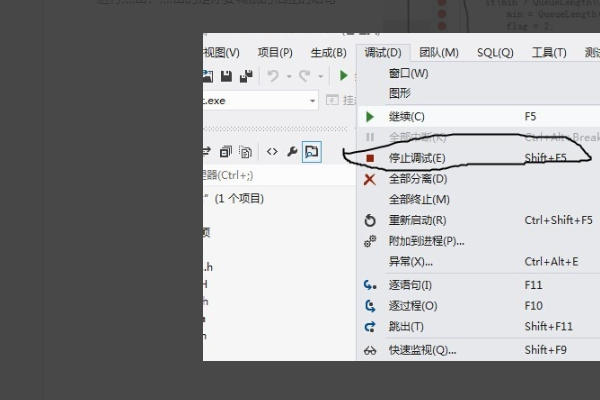Viewport: 600px width, 400px height.
Task: Click the Ctrl+Shift+F5 shortcut text
Action: tap(559, 220)
